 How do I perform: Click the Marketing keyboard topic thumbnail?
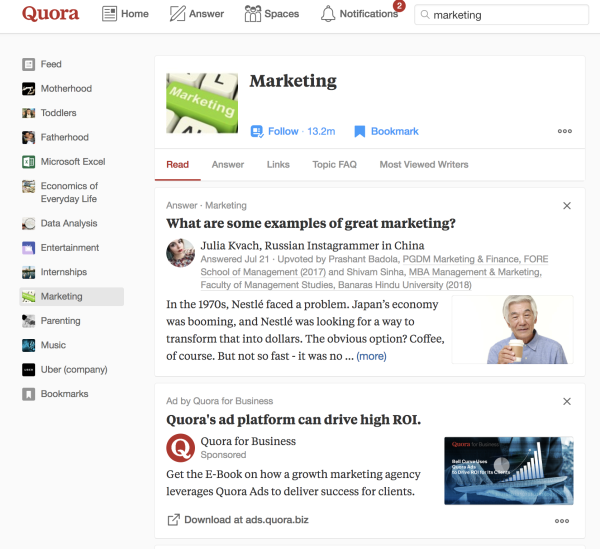tap(202, 103)
